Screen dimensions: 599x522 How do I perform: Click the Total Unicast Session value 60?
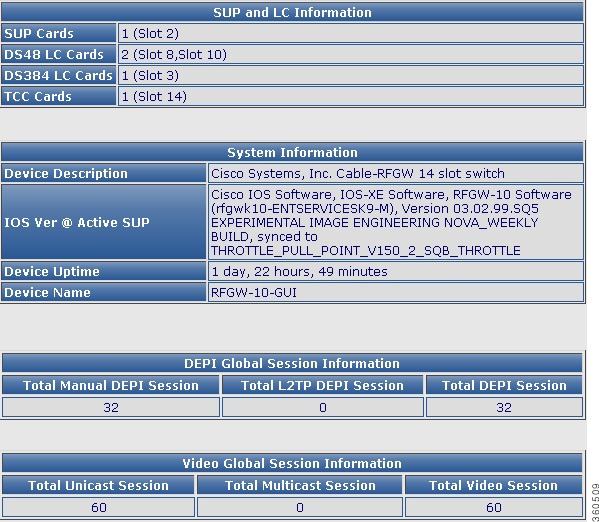pos(99,507)
